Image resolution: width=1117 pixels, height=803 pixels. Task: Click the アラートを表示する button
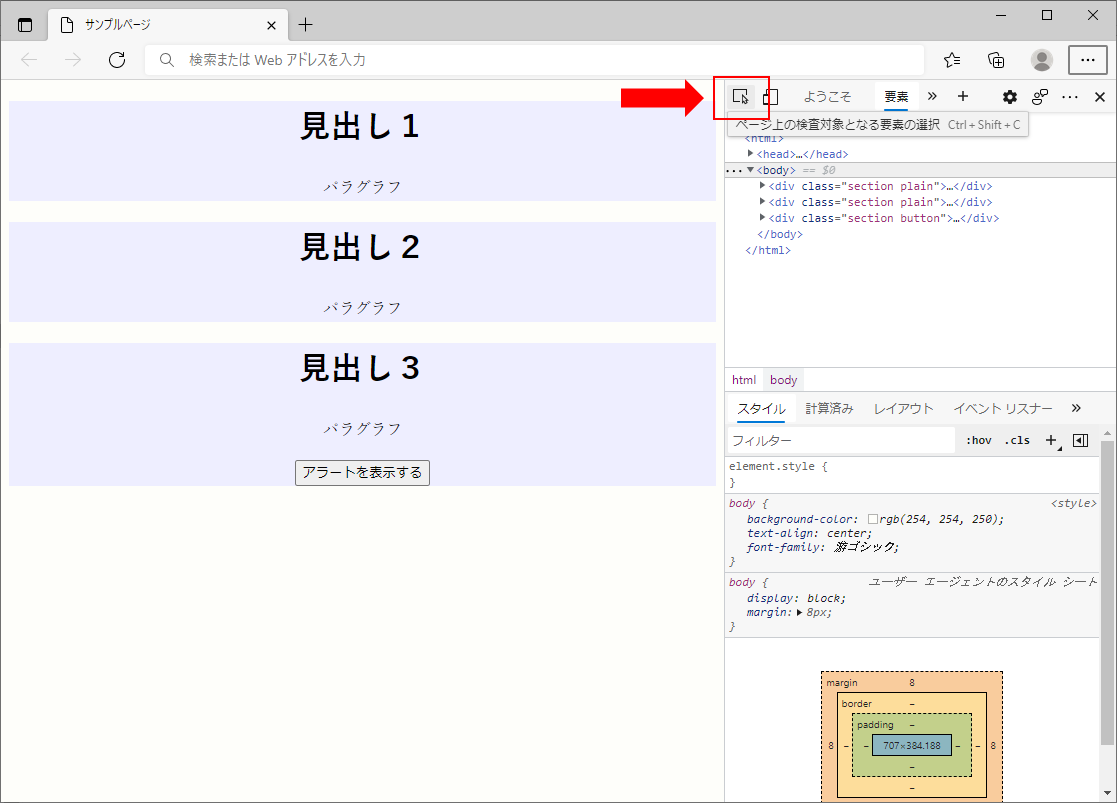[362, 473]
